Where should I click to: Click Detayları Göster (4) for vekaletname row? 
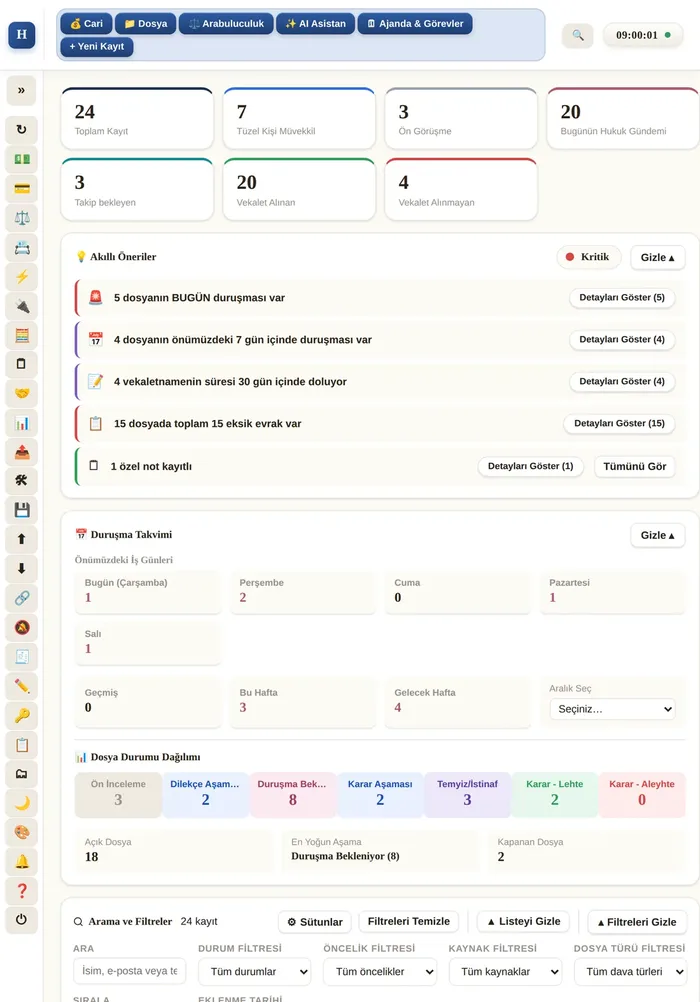tap(622, 382)
